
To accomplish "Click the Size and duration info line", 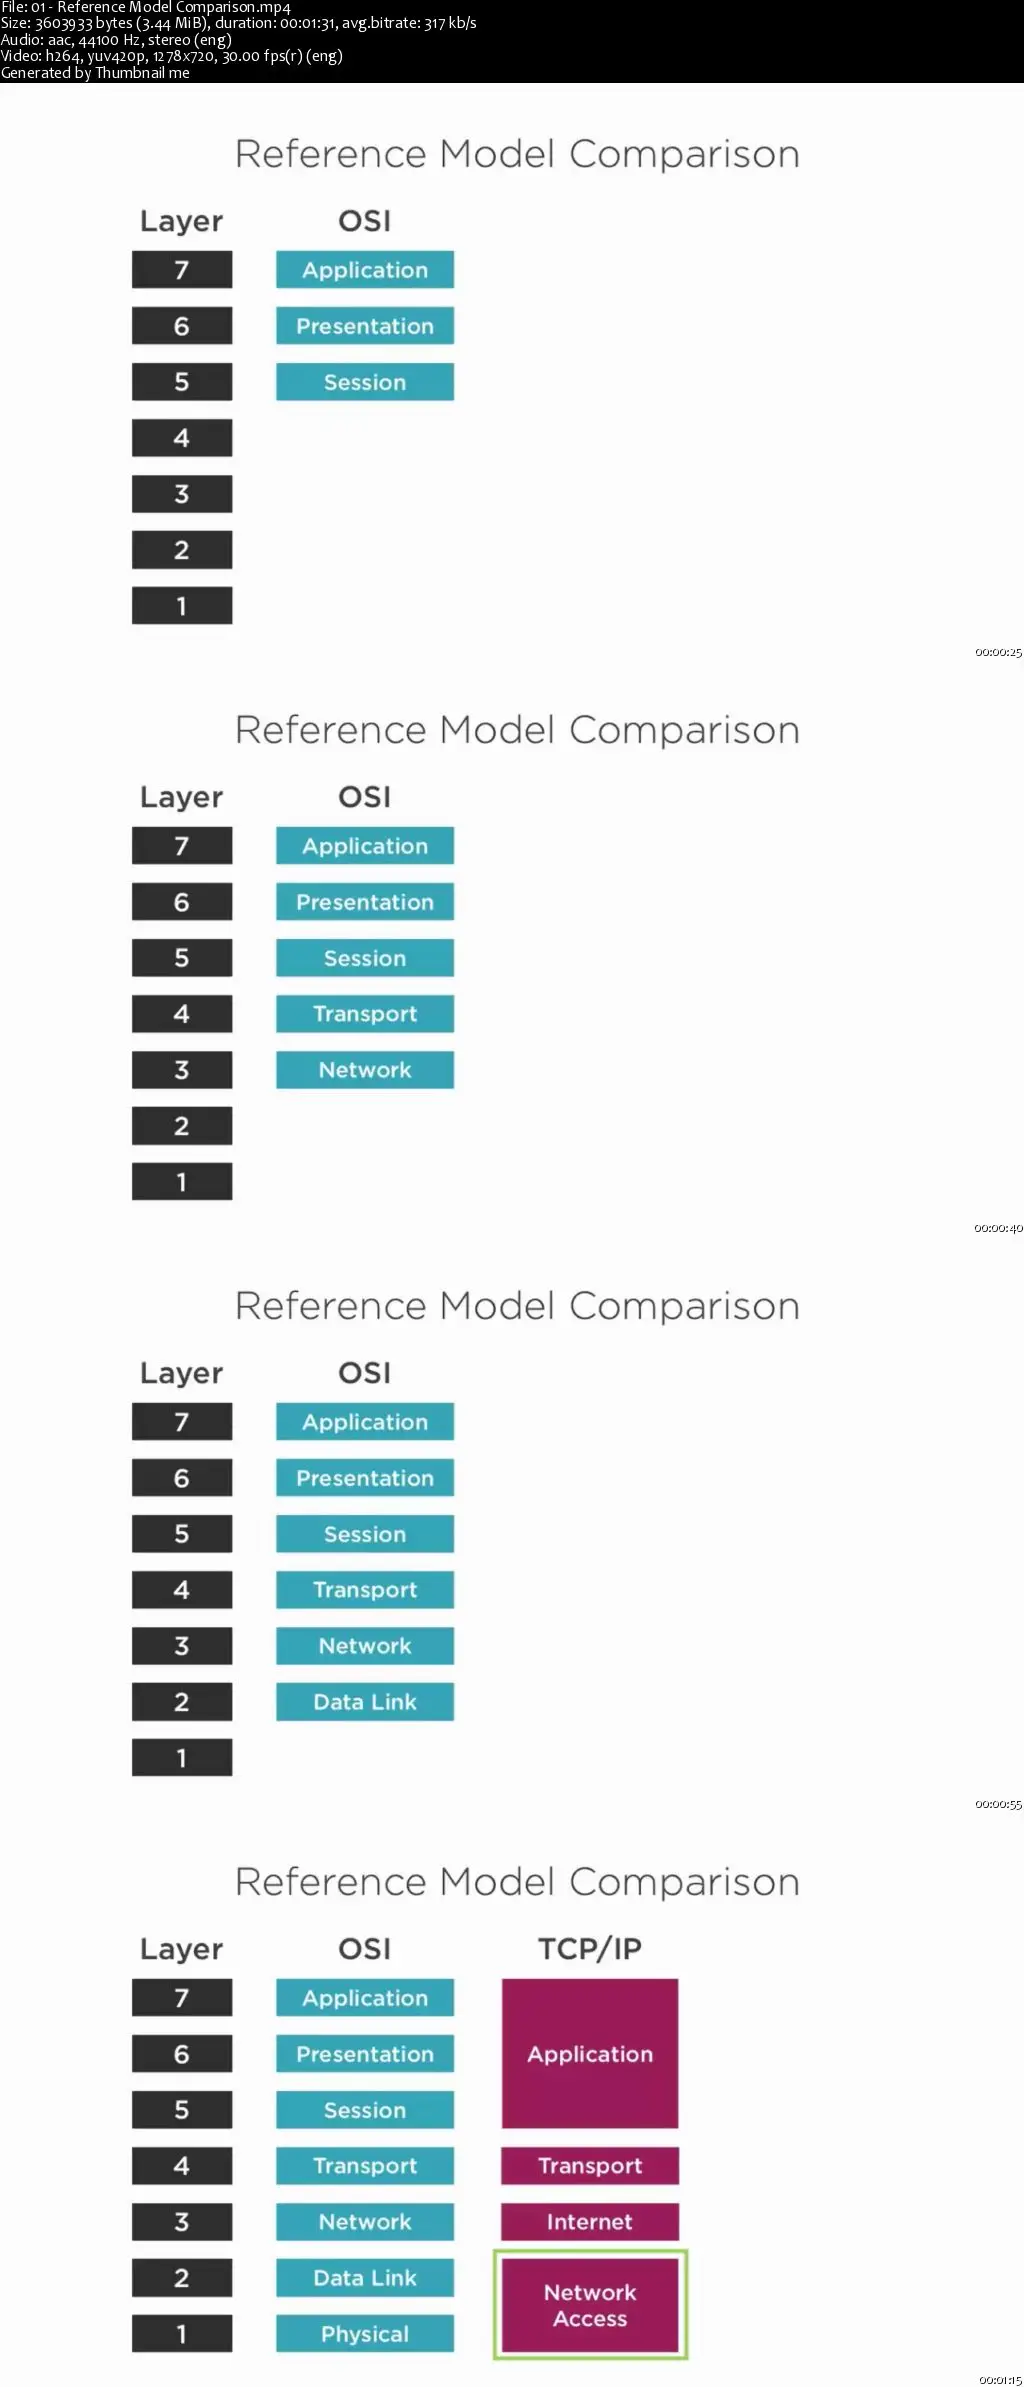I will tap(238, 23).
